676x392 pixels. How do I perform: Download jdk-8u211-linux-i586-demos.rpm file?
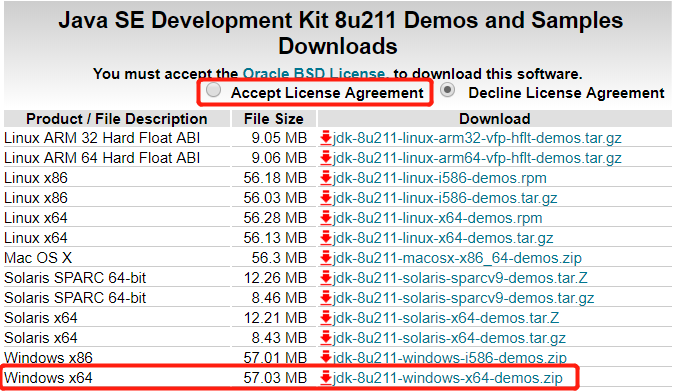[439, 178]
